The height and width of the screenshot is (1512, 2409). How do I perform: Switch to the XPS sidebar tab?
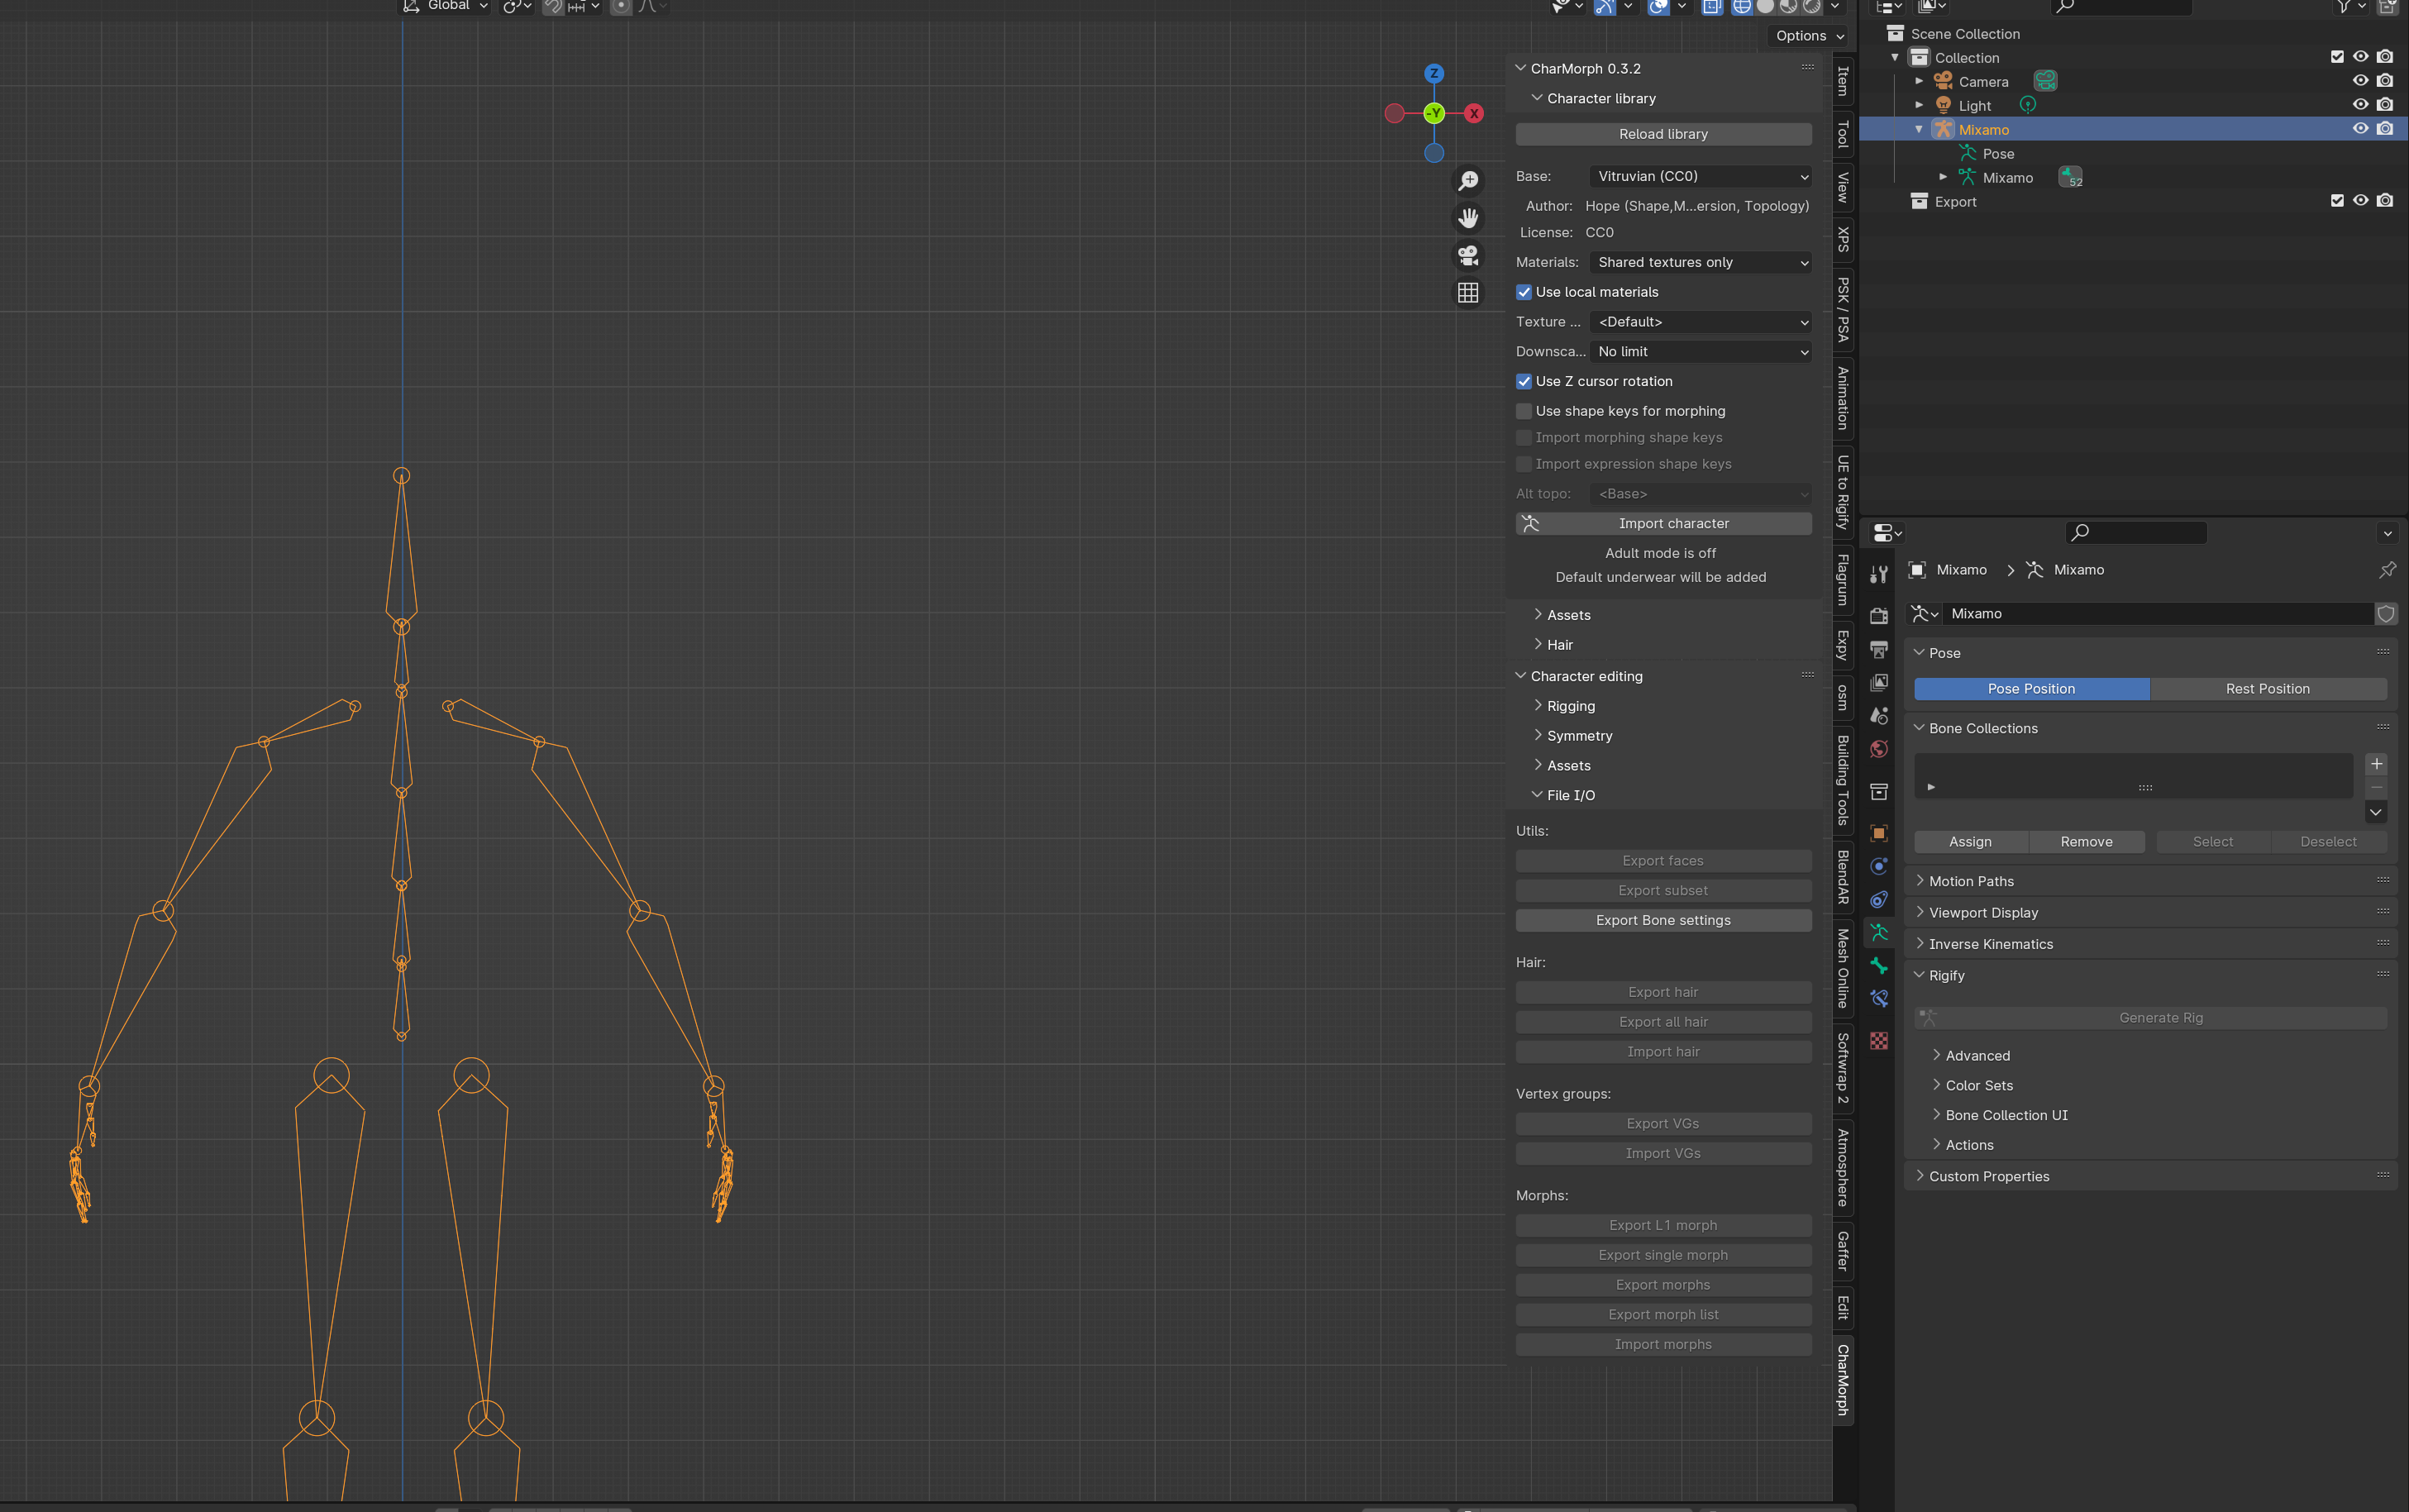pos(1843,239)
